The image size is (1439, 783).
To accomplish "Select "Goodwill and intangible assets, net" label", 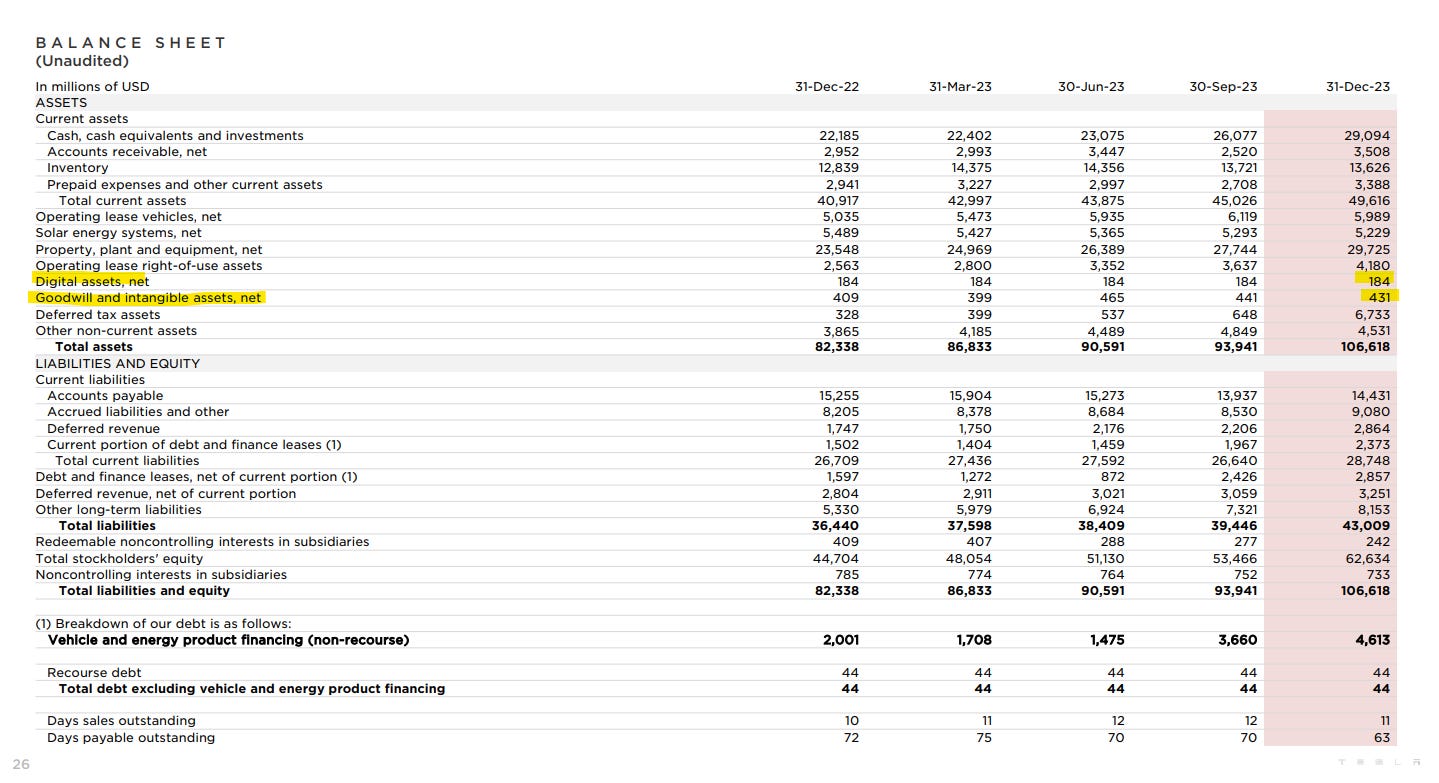I will [149, 298].
